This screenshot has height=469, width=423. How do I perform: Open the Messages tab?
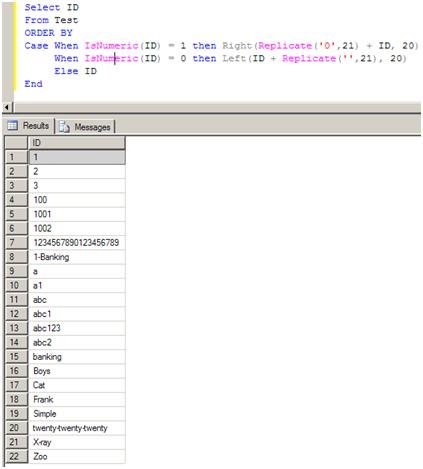pyautogui.click(x=85, y=127)
